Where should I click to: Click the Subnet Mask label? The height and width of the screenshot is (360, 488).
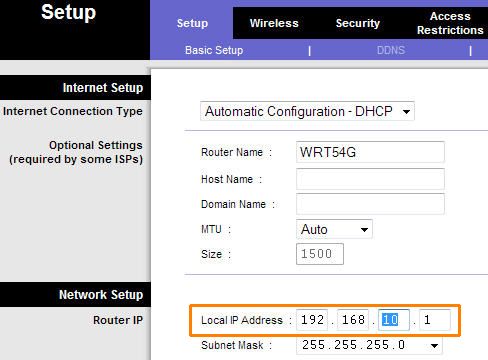(232, 345)
